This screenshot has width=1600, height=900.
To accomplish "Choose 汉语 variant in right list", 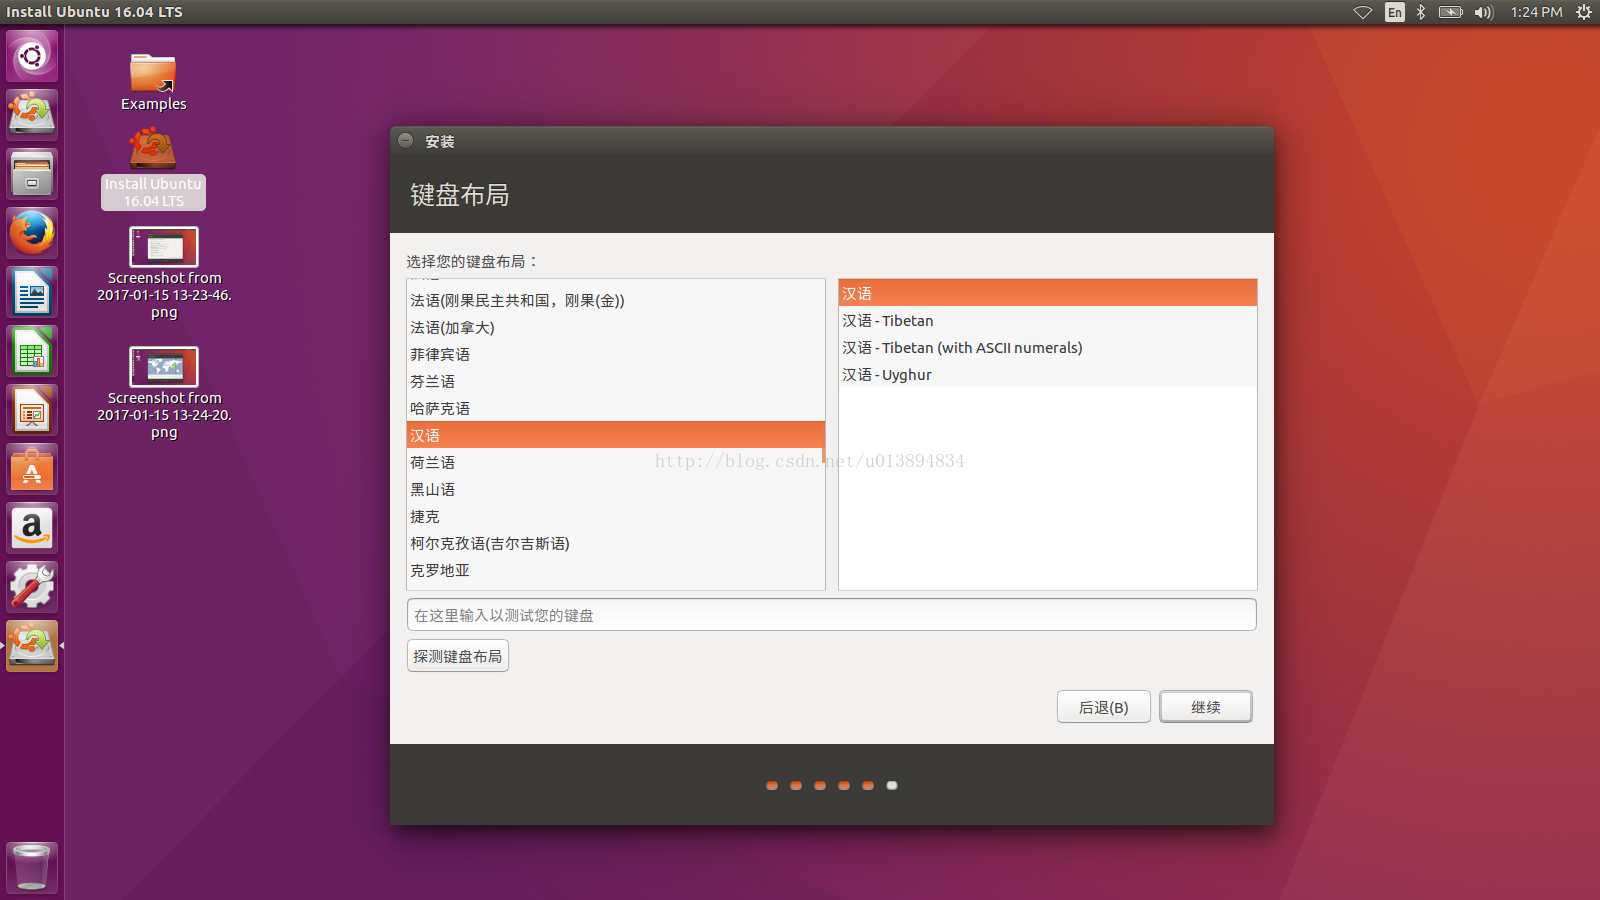I will 1048,293.
